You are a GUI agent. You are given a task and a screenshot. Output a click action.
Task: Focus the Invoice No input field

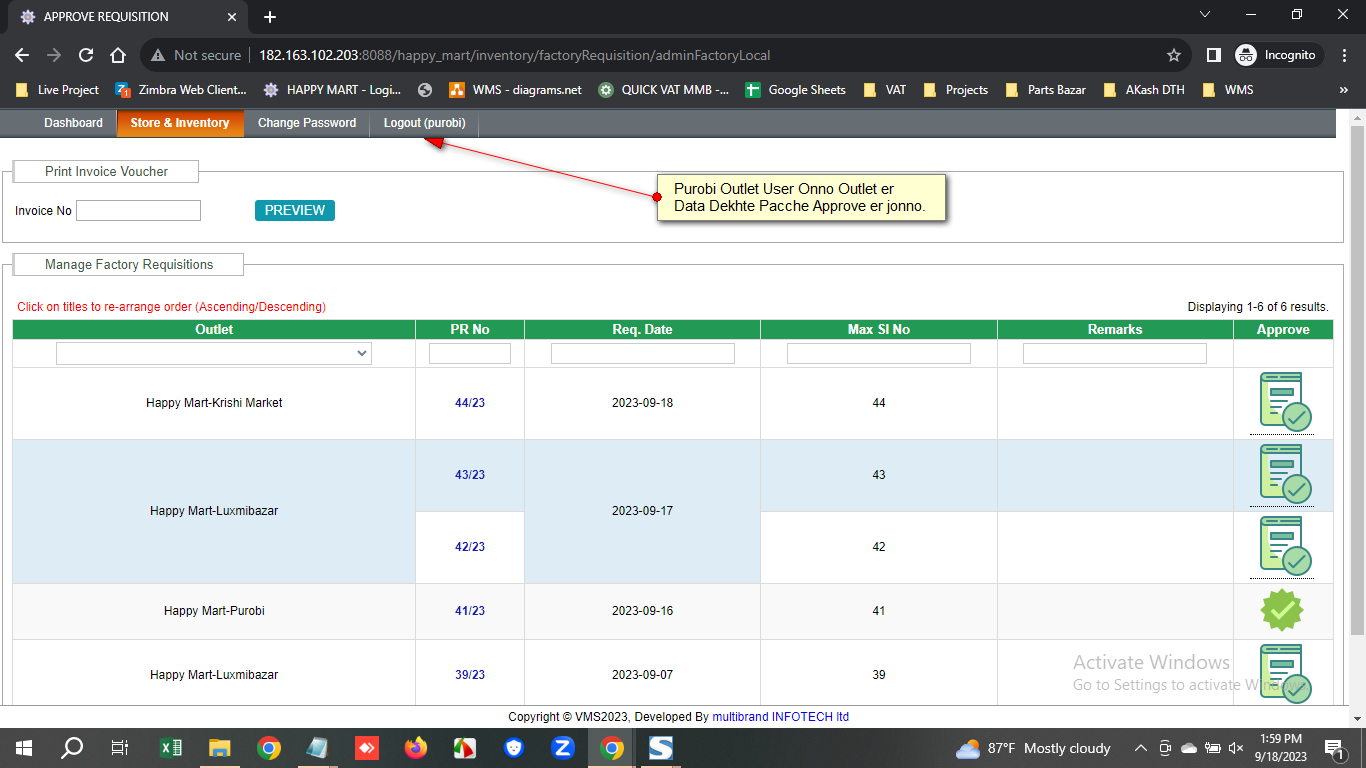[x=138, y=210]
